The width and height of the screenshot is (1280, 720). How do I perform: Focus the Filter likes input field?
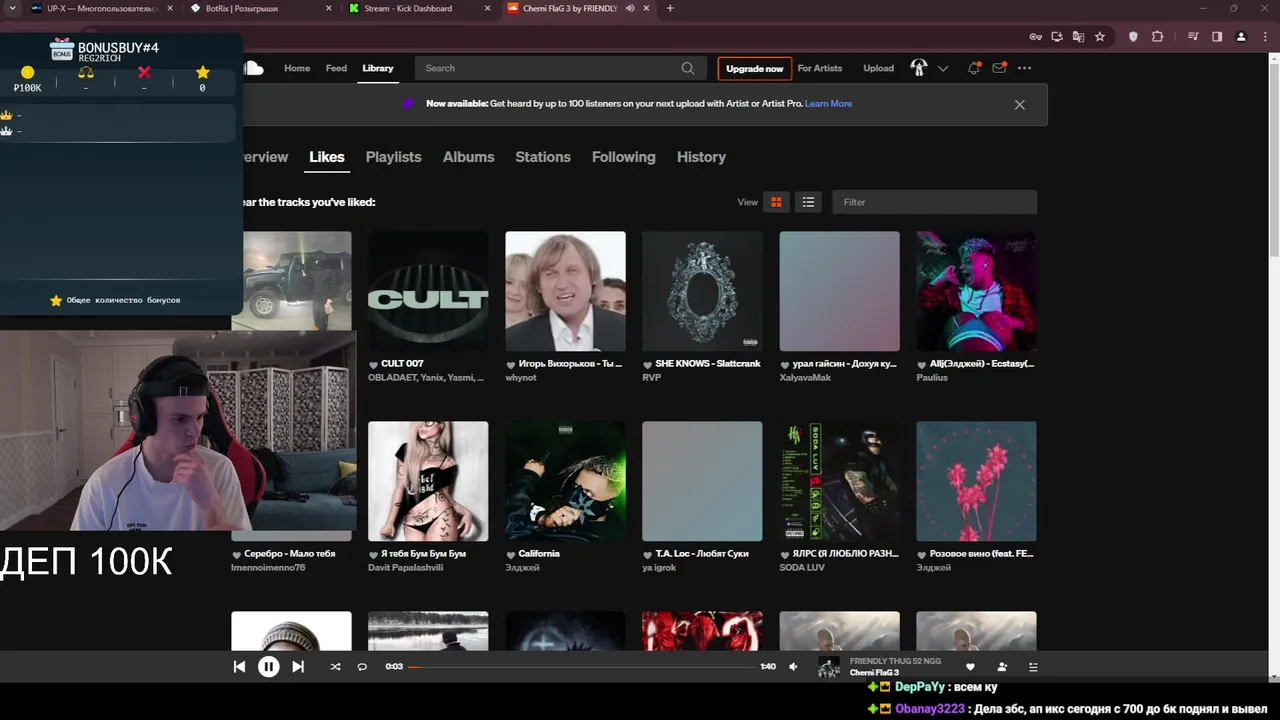point(934,202)
